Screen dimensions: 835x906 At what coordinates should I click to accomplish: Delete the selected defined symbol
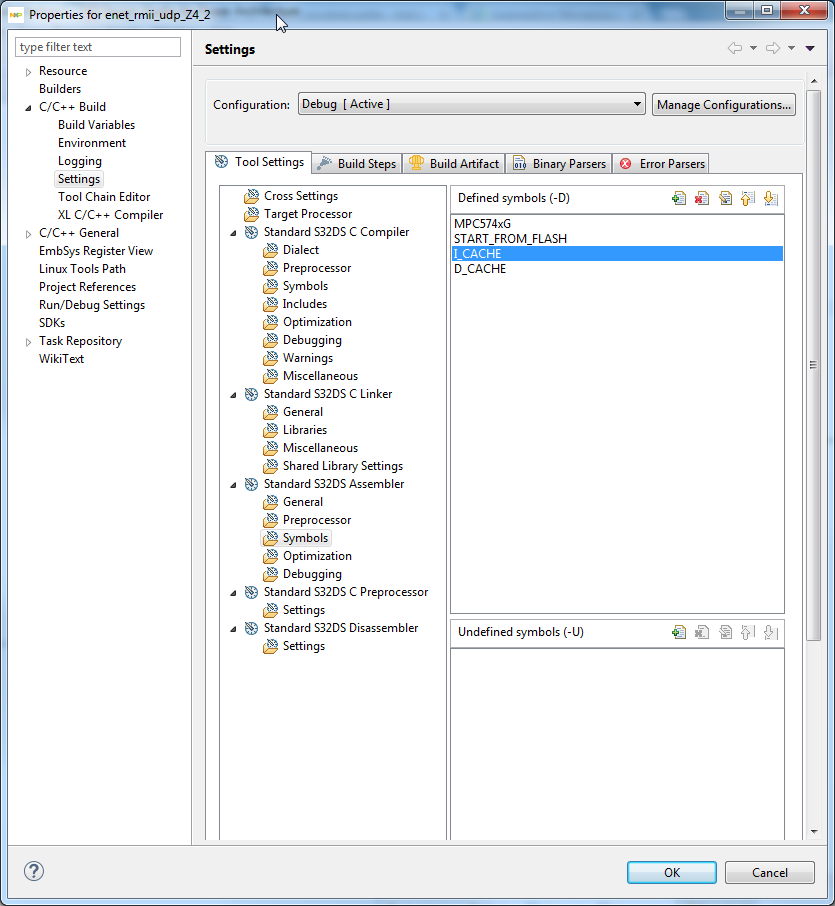click(702, 199)
